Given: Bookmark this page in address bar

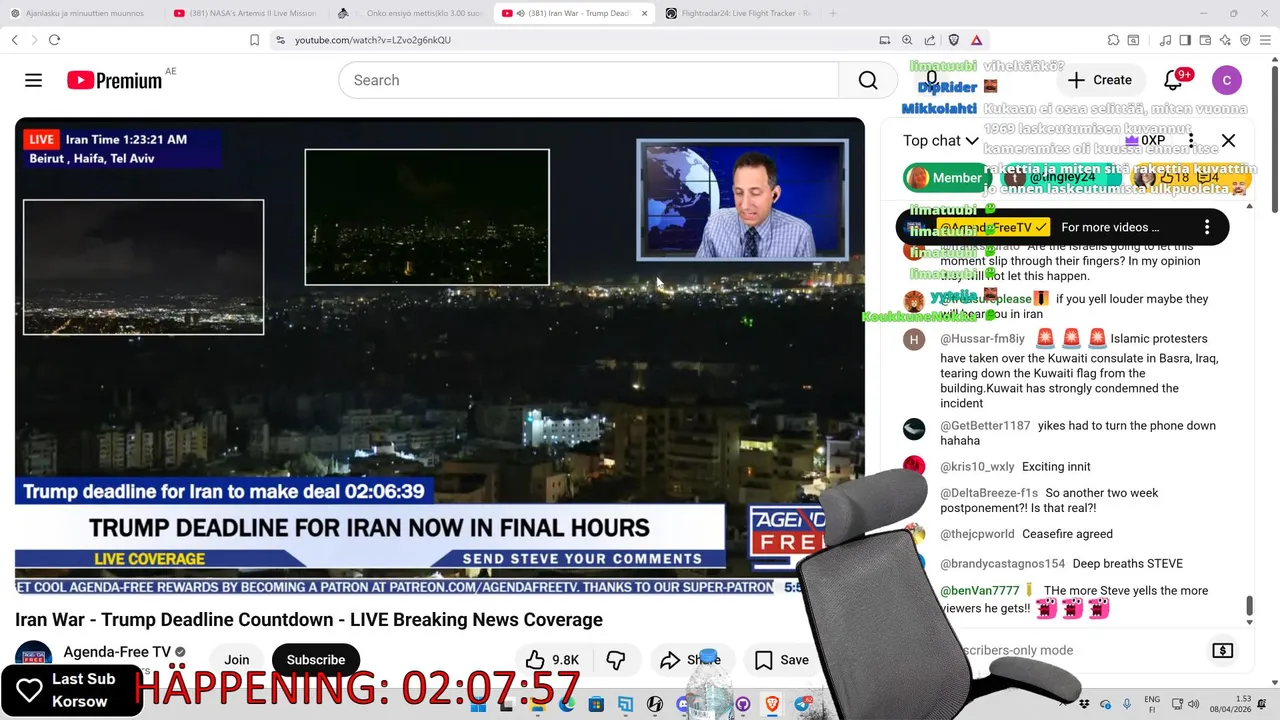Looking at the screenshot, I should 254,40.
